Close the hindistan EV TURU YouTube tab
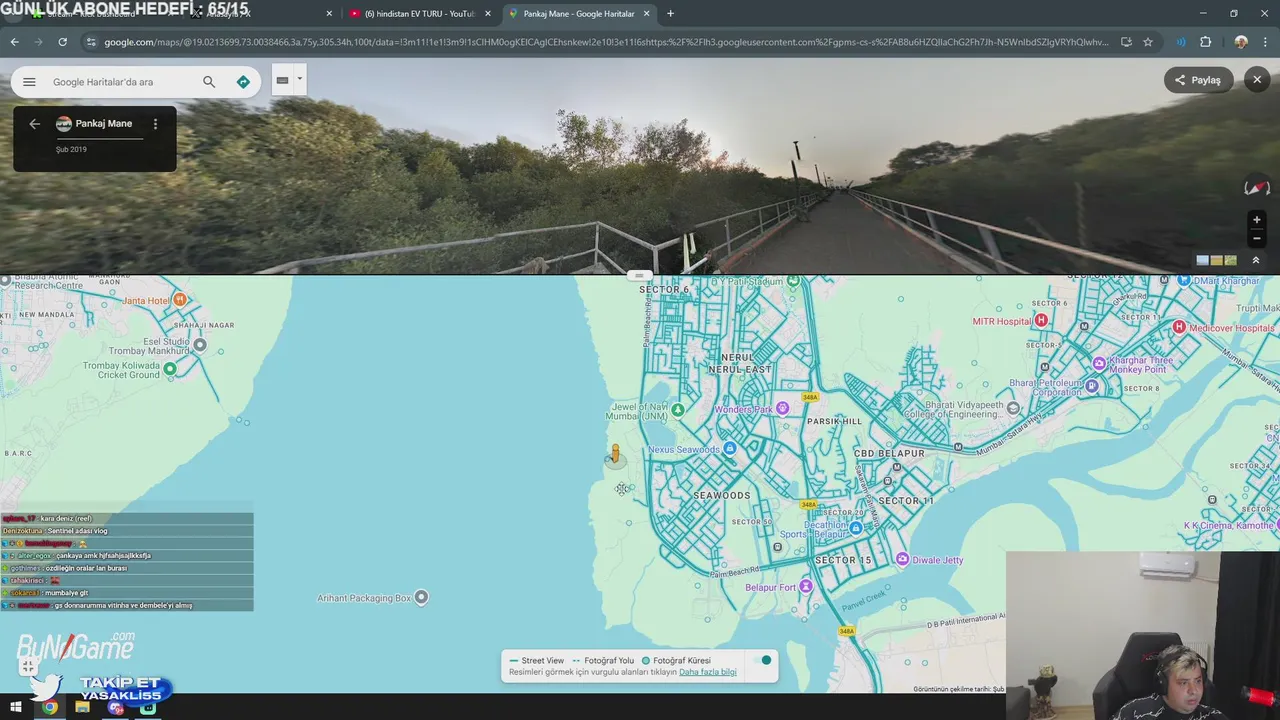The height and width of the screenshot is (720, 1280). point(488,14)
